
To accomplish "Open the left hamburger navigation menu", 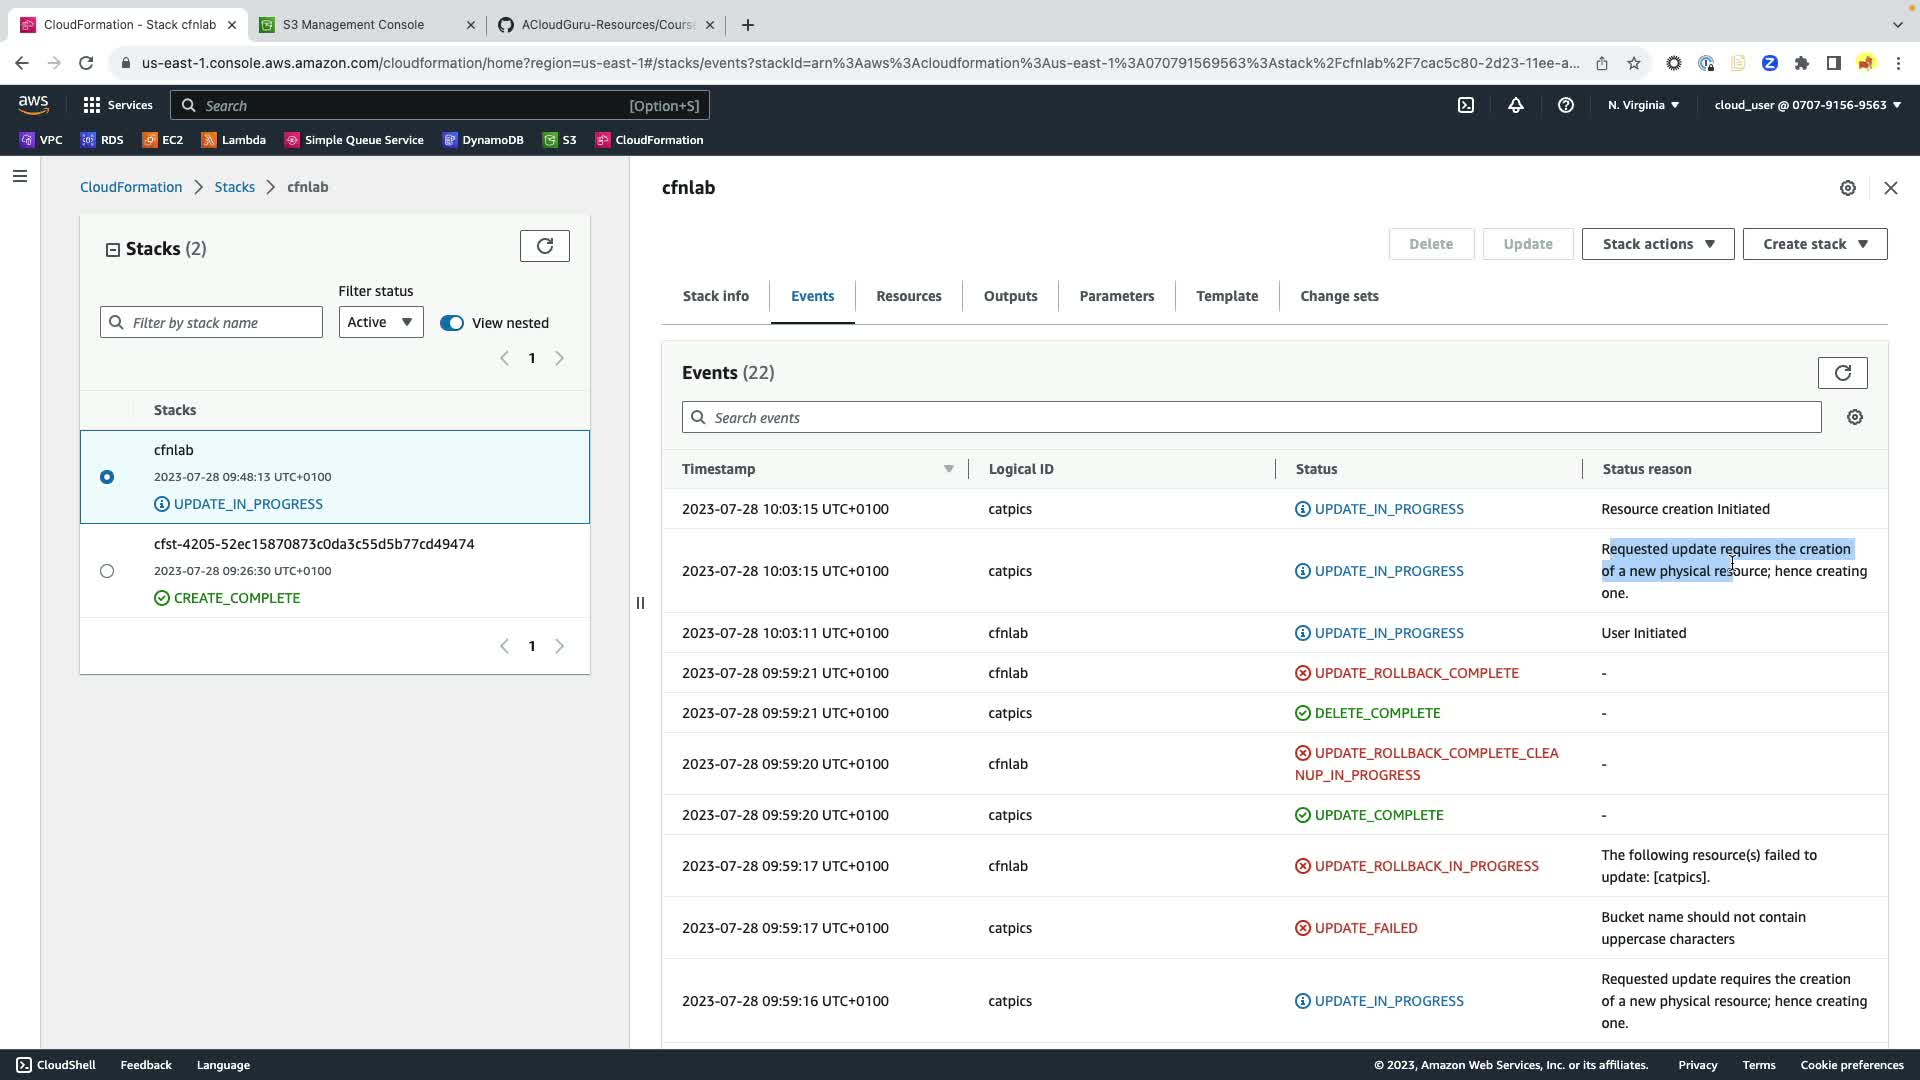I will coord(20,177).
